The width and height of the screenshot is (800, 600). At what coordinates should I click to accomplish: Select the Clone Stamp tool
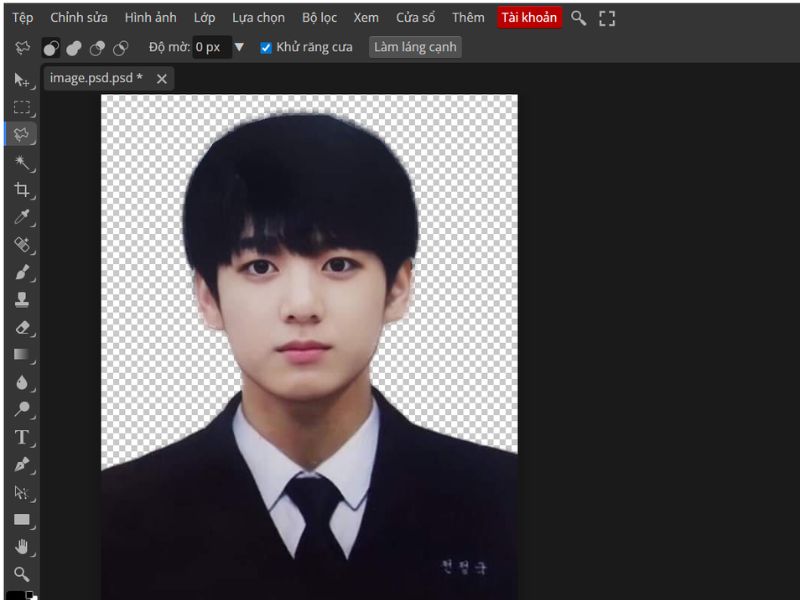click(21, 300)
